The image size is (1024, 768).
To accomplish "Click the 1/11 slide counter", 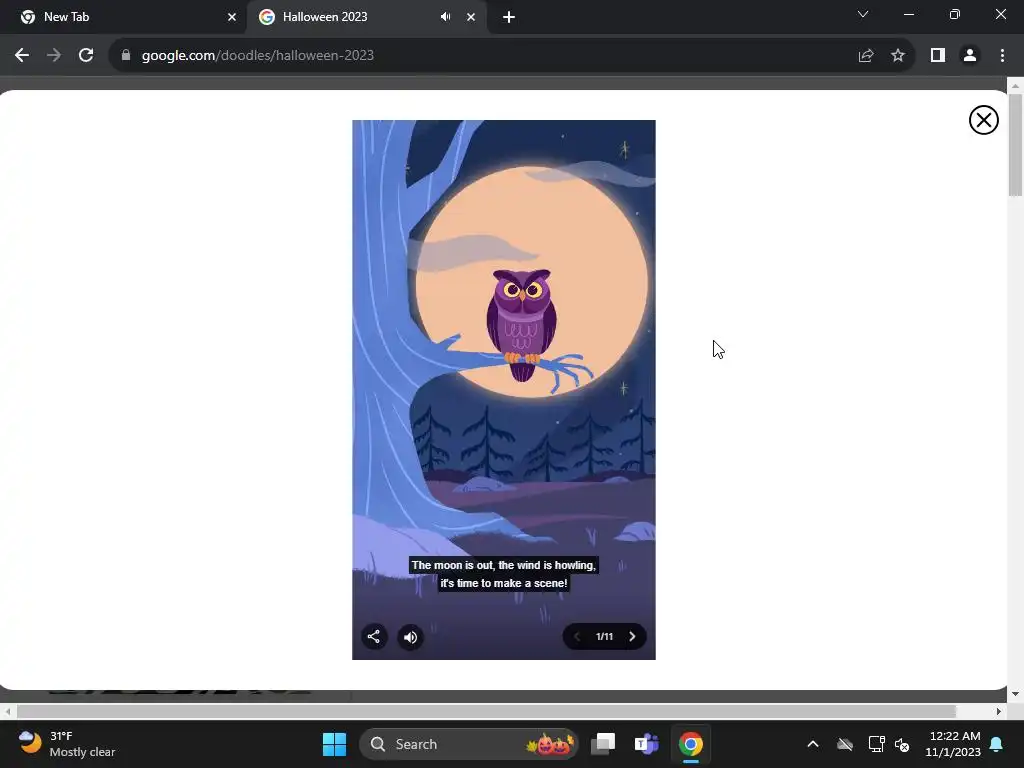I will click(604, 636).
